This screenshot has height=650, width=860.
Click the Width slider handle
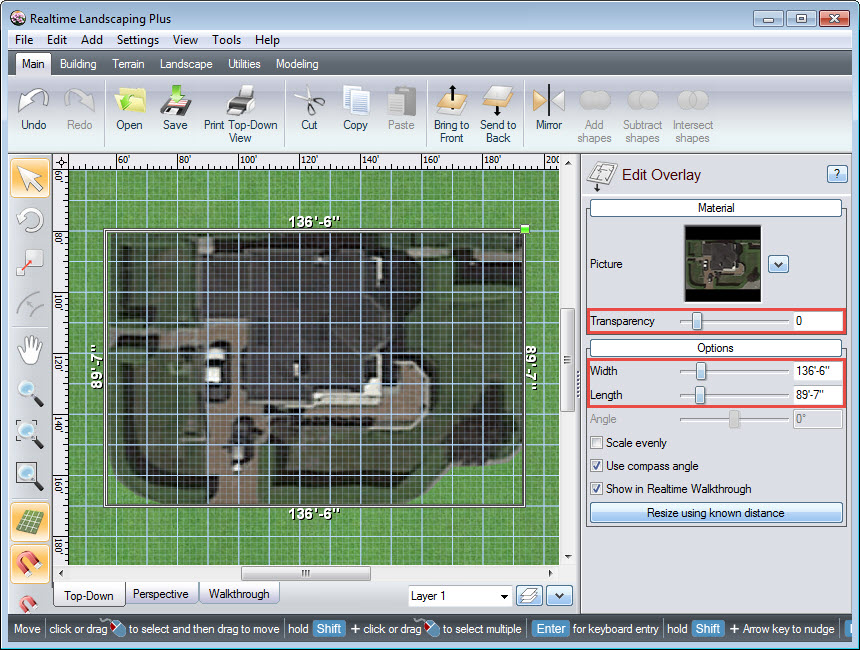tap(701, 371)
